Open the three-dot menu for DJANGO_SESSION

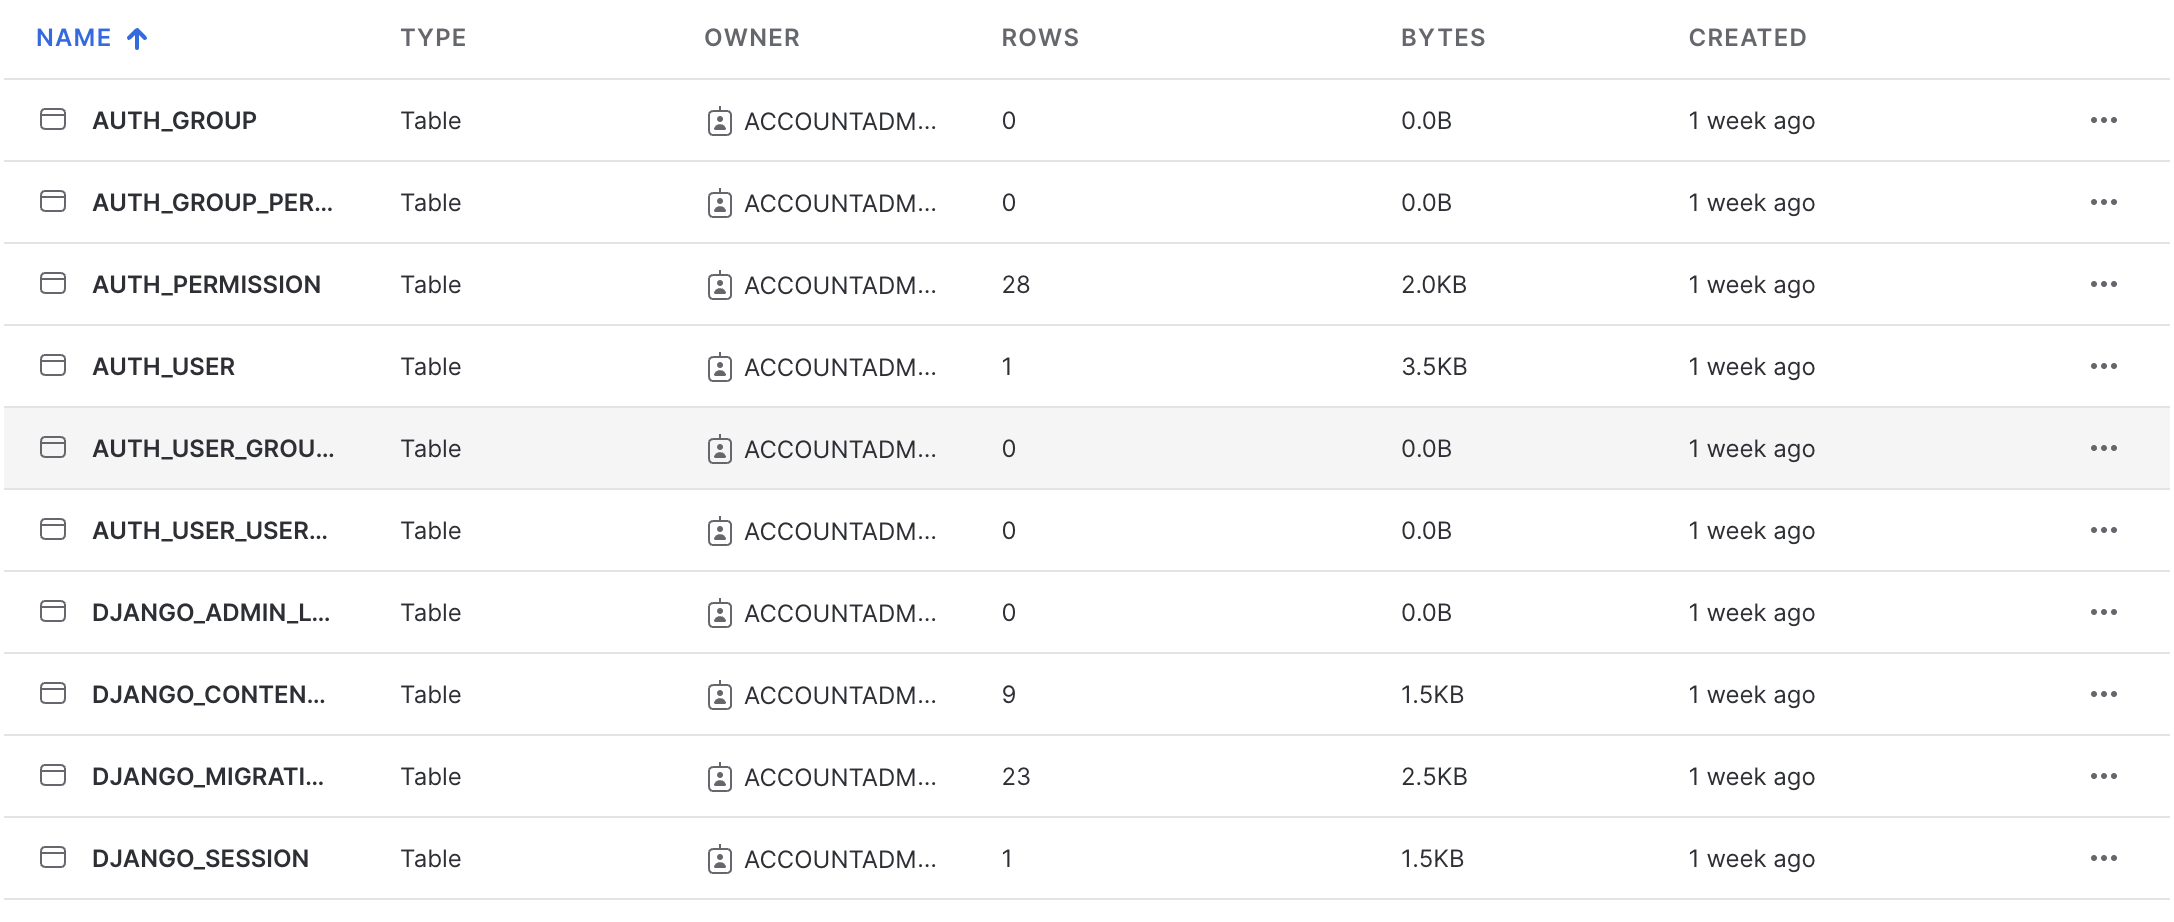pyautogui.click(x=2103, y=858)
